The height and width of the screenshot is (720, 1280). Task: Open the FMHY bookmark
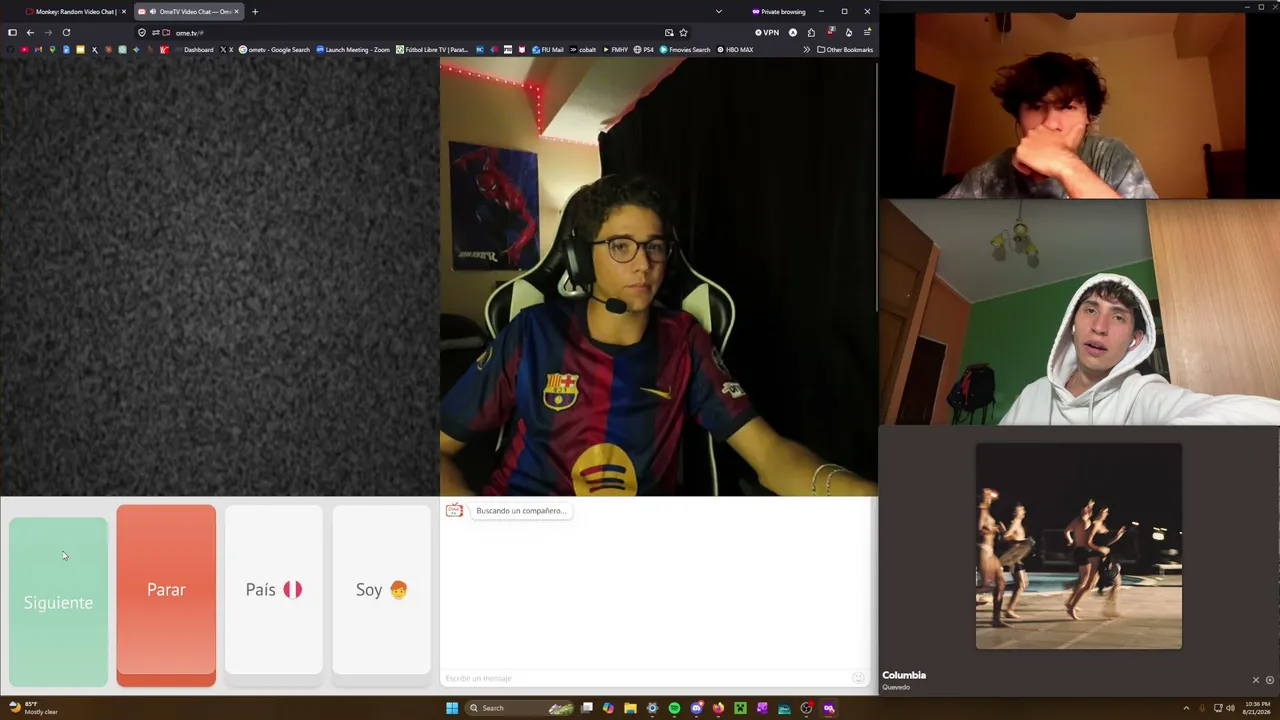615,50
